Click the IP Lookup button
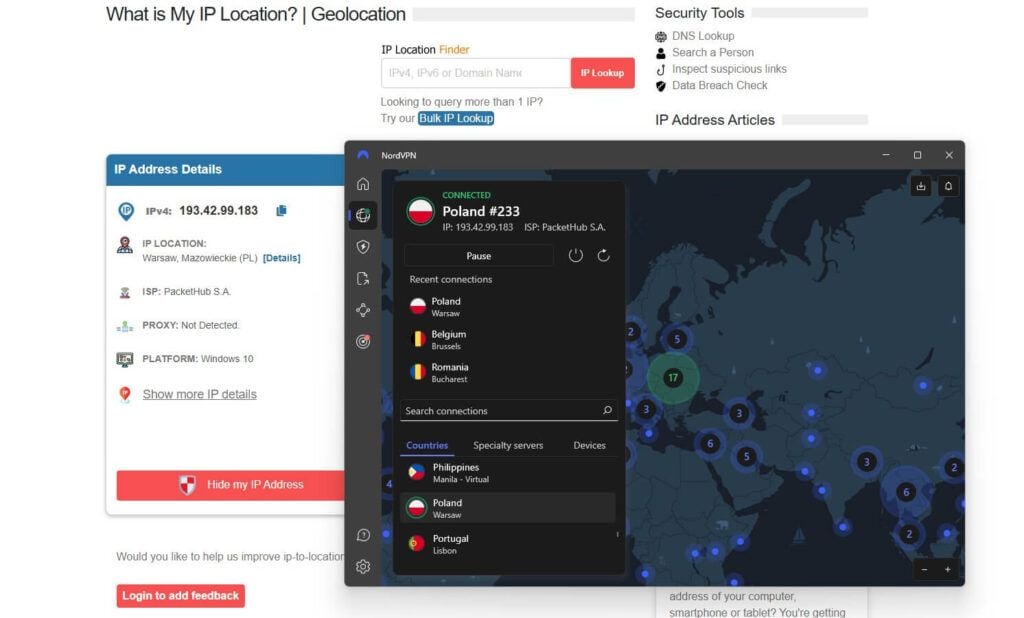The height and width of the screenshot is (618, 1024). click(x=602, y=73)
